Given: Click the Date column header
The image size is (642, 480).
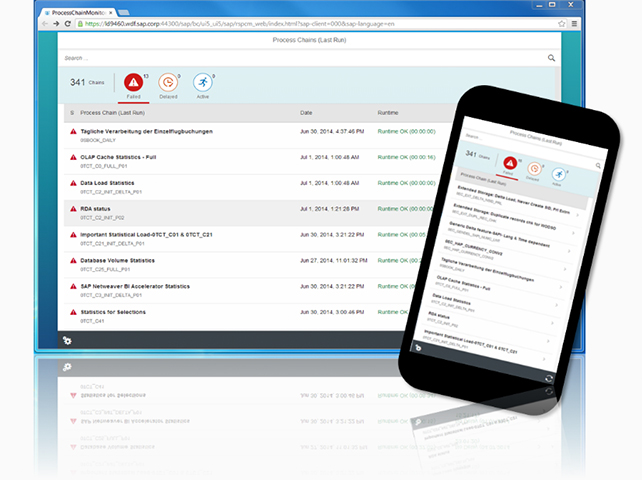Looking at the screenshot, I should (306, 113).
